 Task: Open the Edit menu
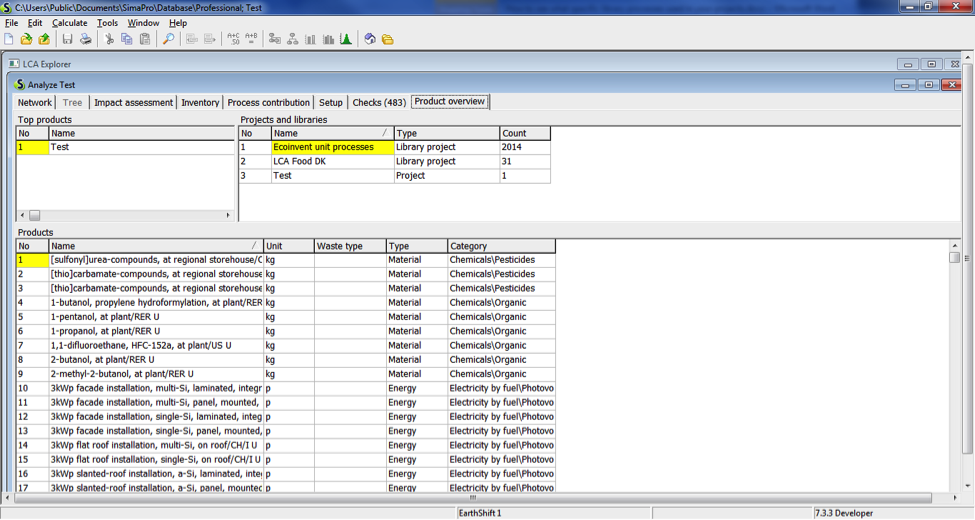[35, 23]
